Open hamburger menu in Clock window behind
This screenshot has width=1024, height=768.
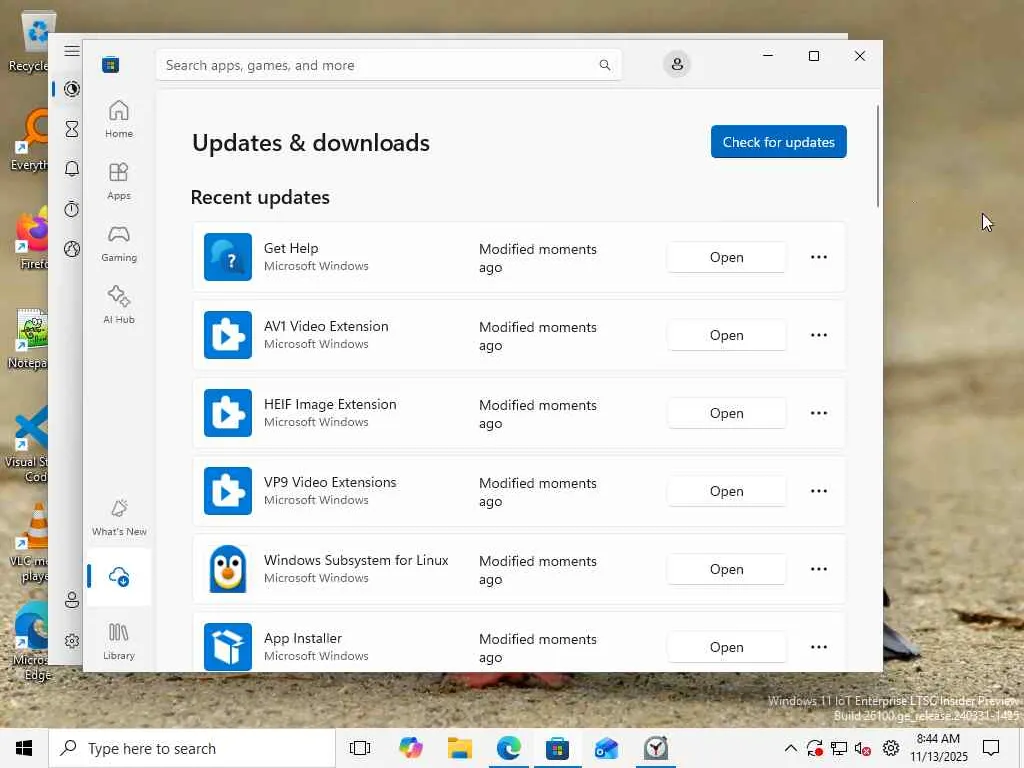pyautogui.click(x=72, y=51)
